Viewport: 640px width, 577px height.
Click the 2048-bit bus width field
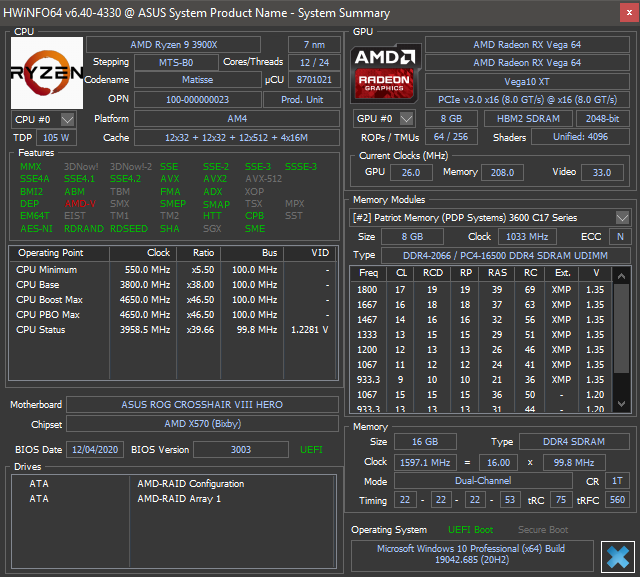(602, 119)
